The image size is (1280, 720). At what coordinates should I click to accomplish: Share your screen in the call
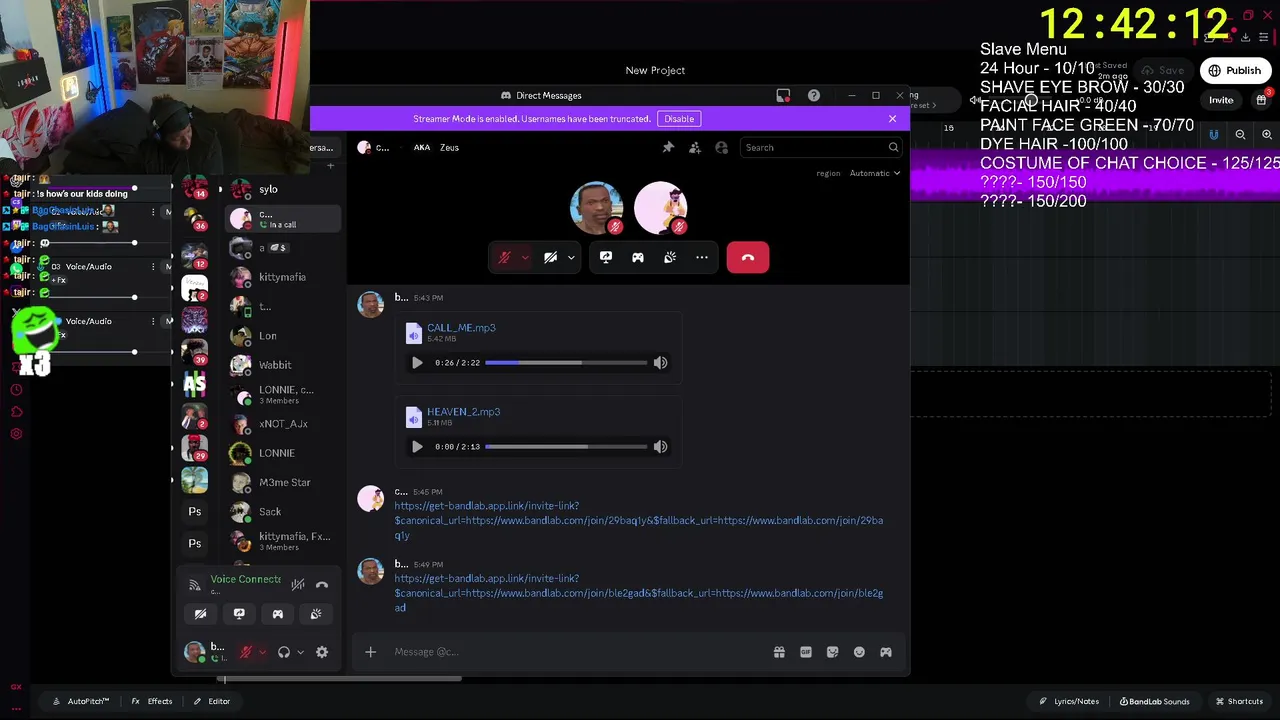click(x=606, y=258)
